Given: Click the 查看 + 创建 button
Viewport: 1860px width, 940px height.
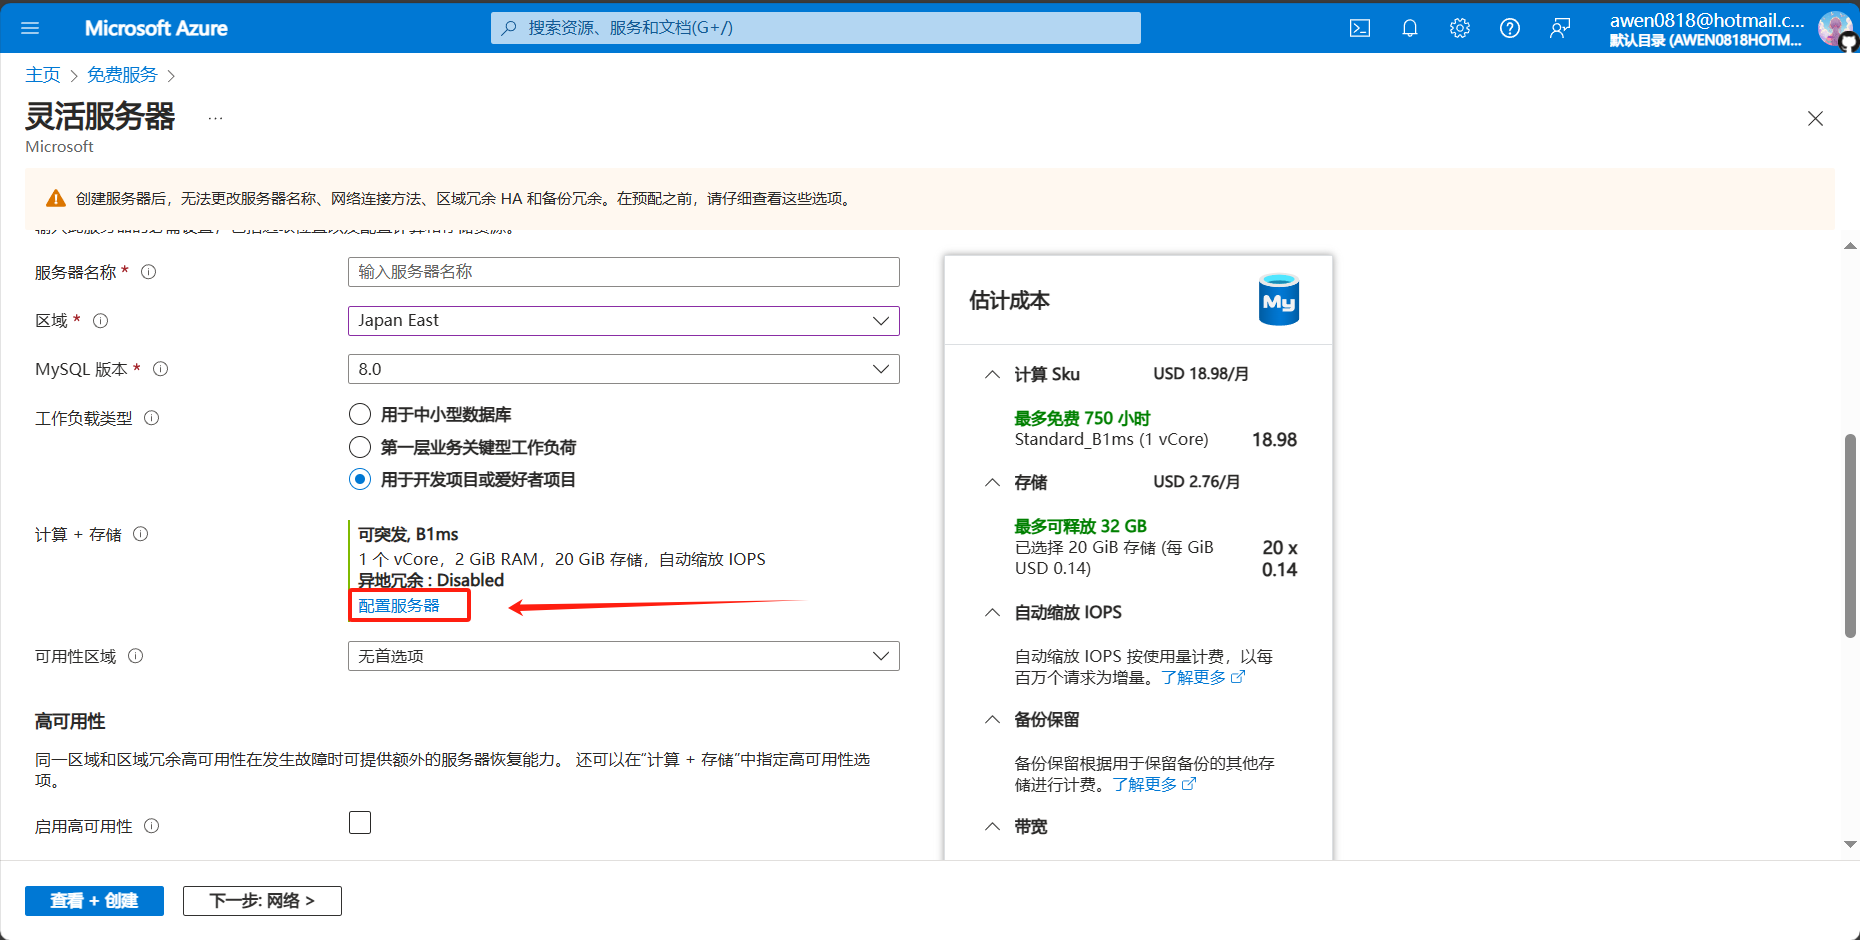Looking at the screenshot, I should (94, 900).
